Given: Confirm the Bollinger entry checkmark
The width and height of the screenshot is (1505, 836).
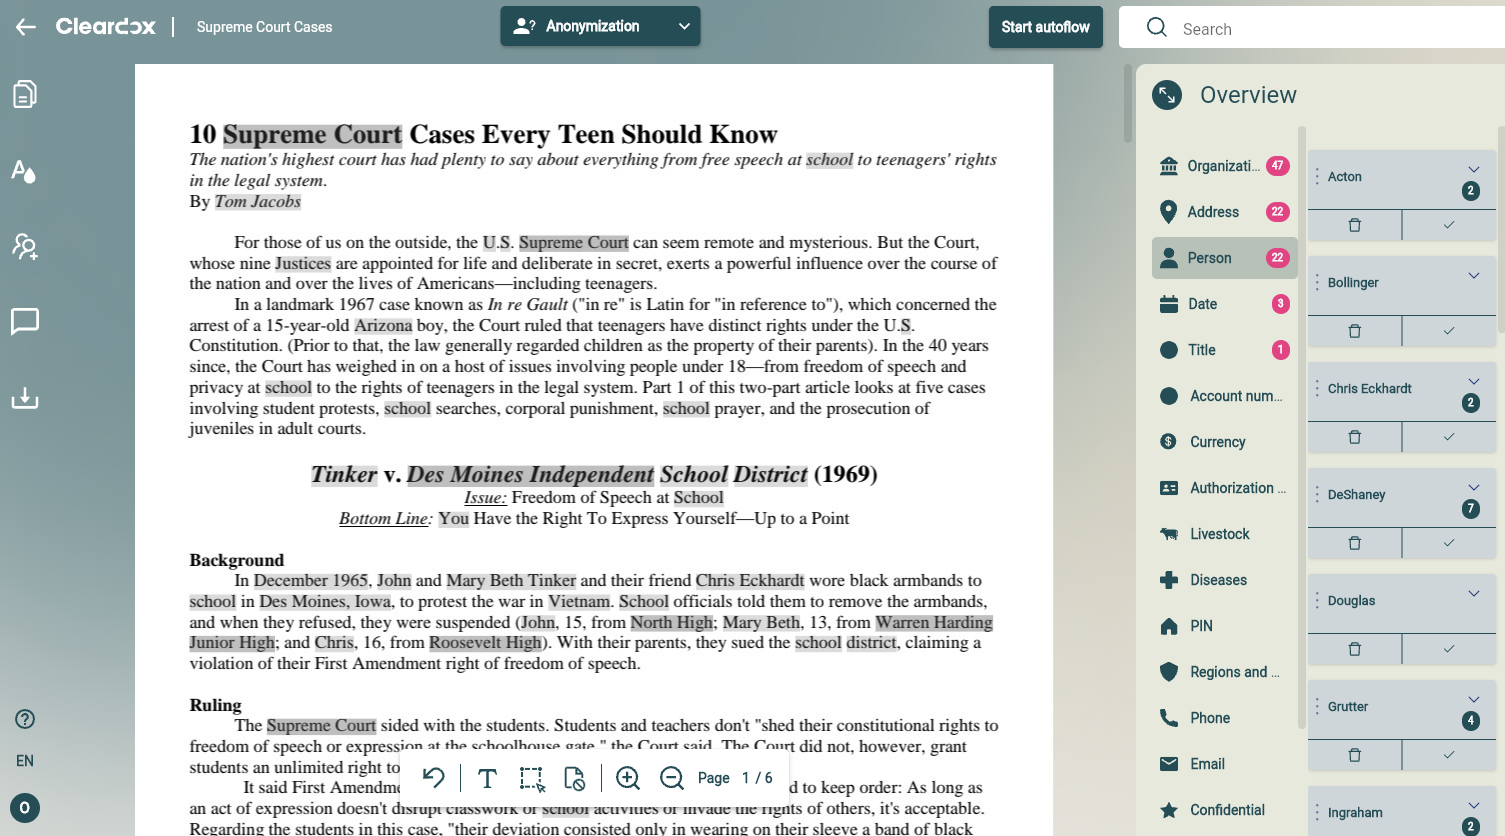Looking at the screenshot, I should tap(1449, 331).
